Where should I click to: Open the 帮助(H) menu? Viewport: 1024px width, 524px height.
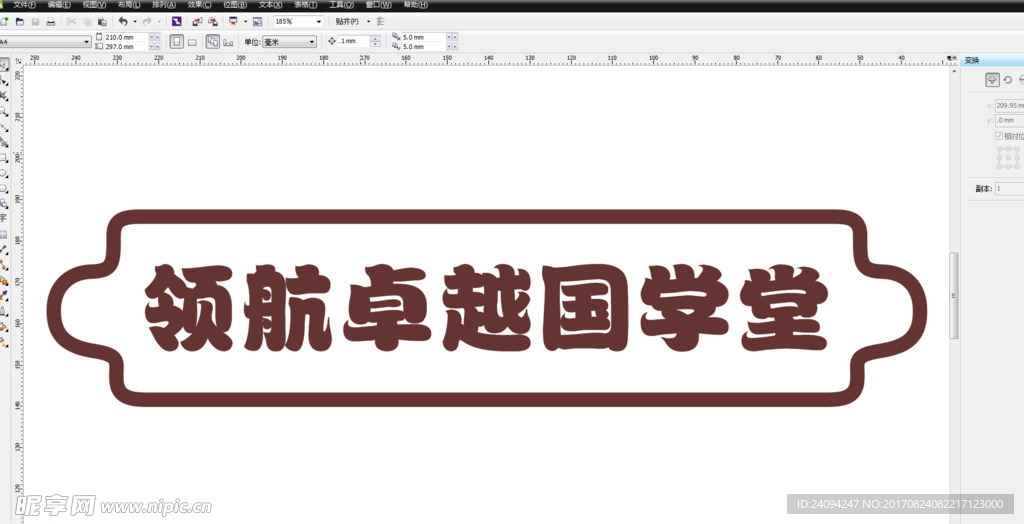coord(415,5)
